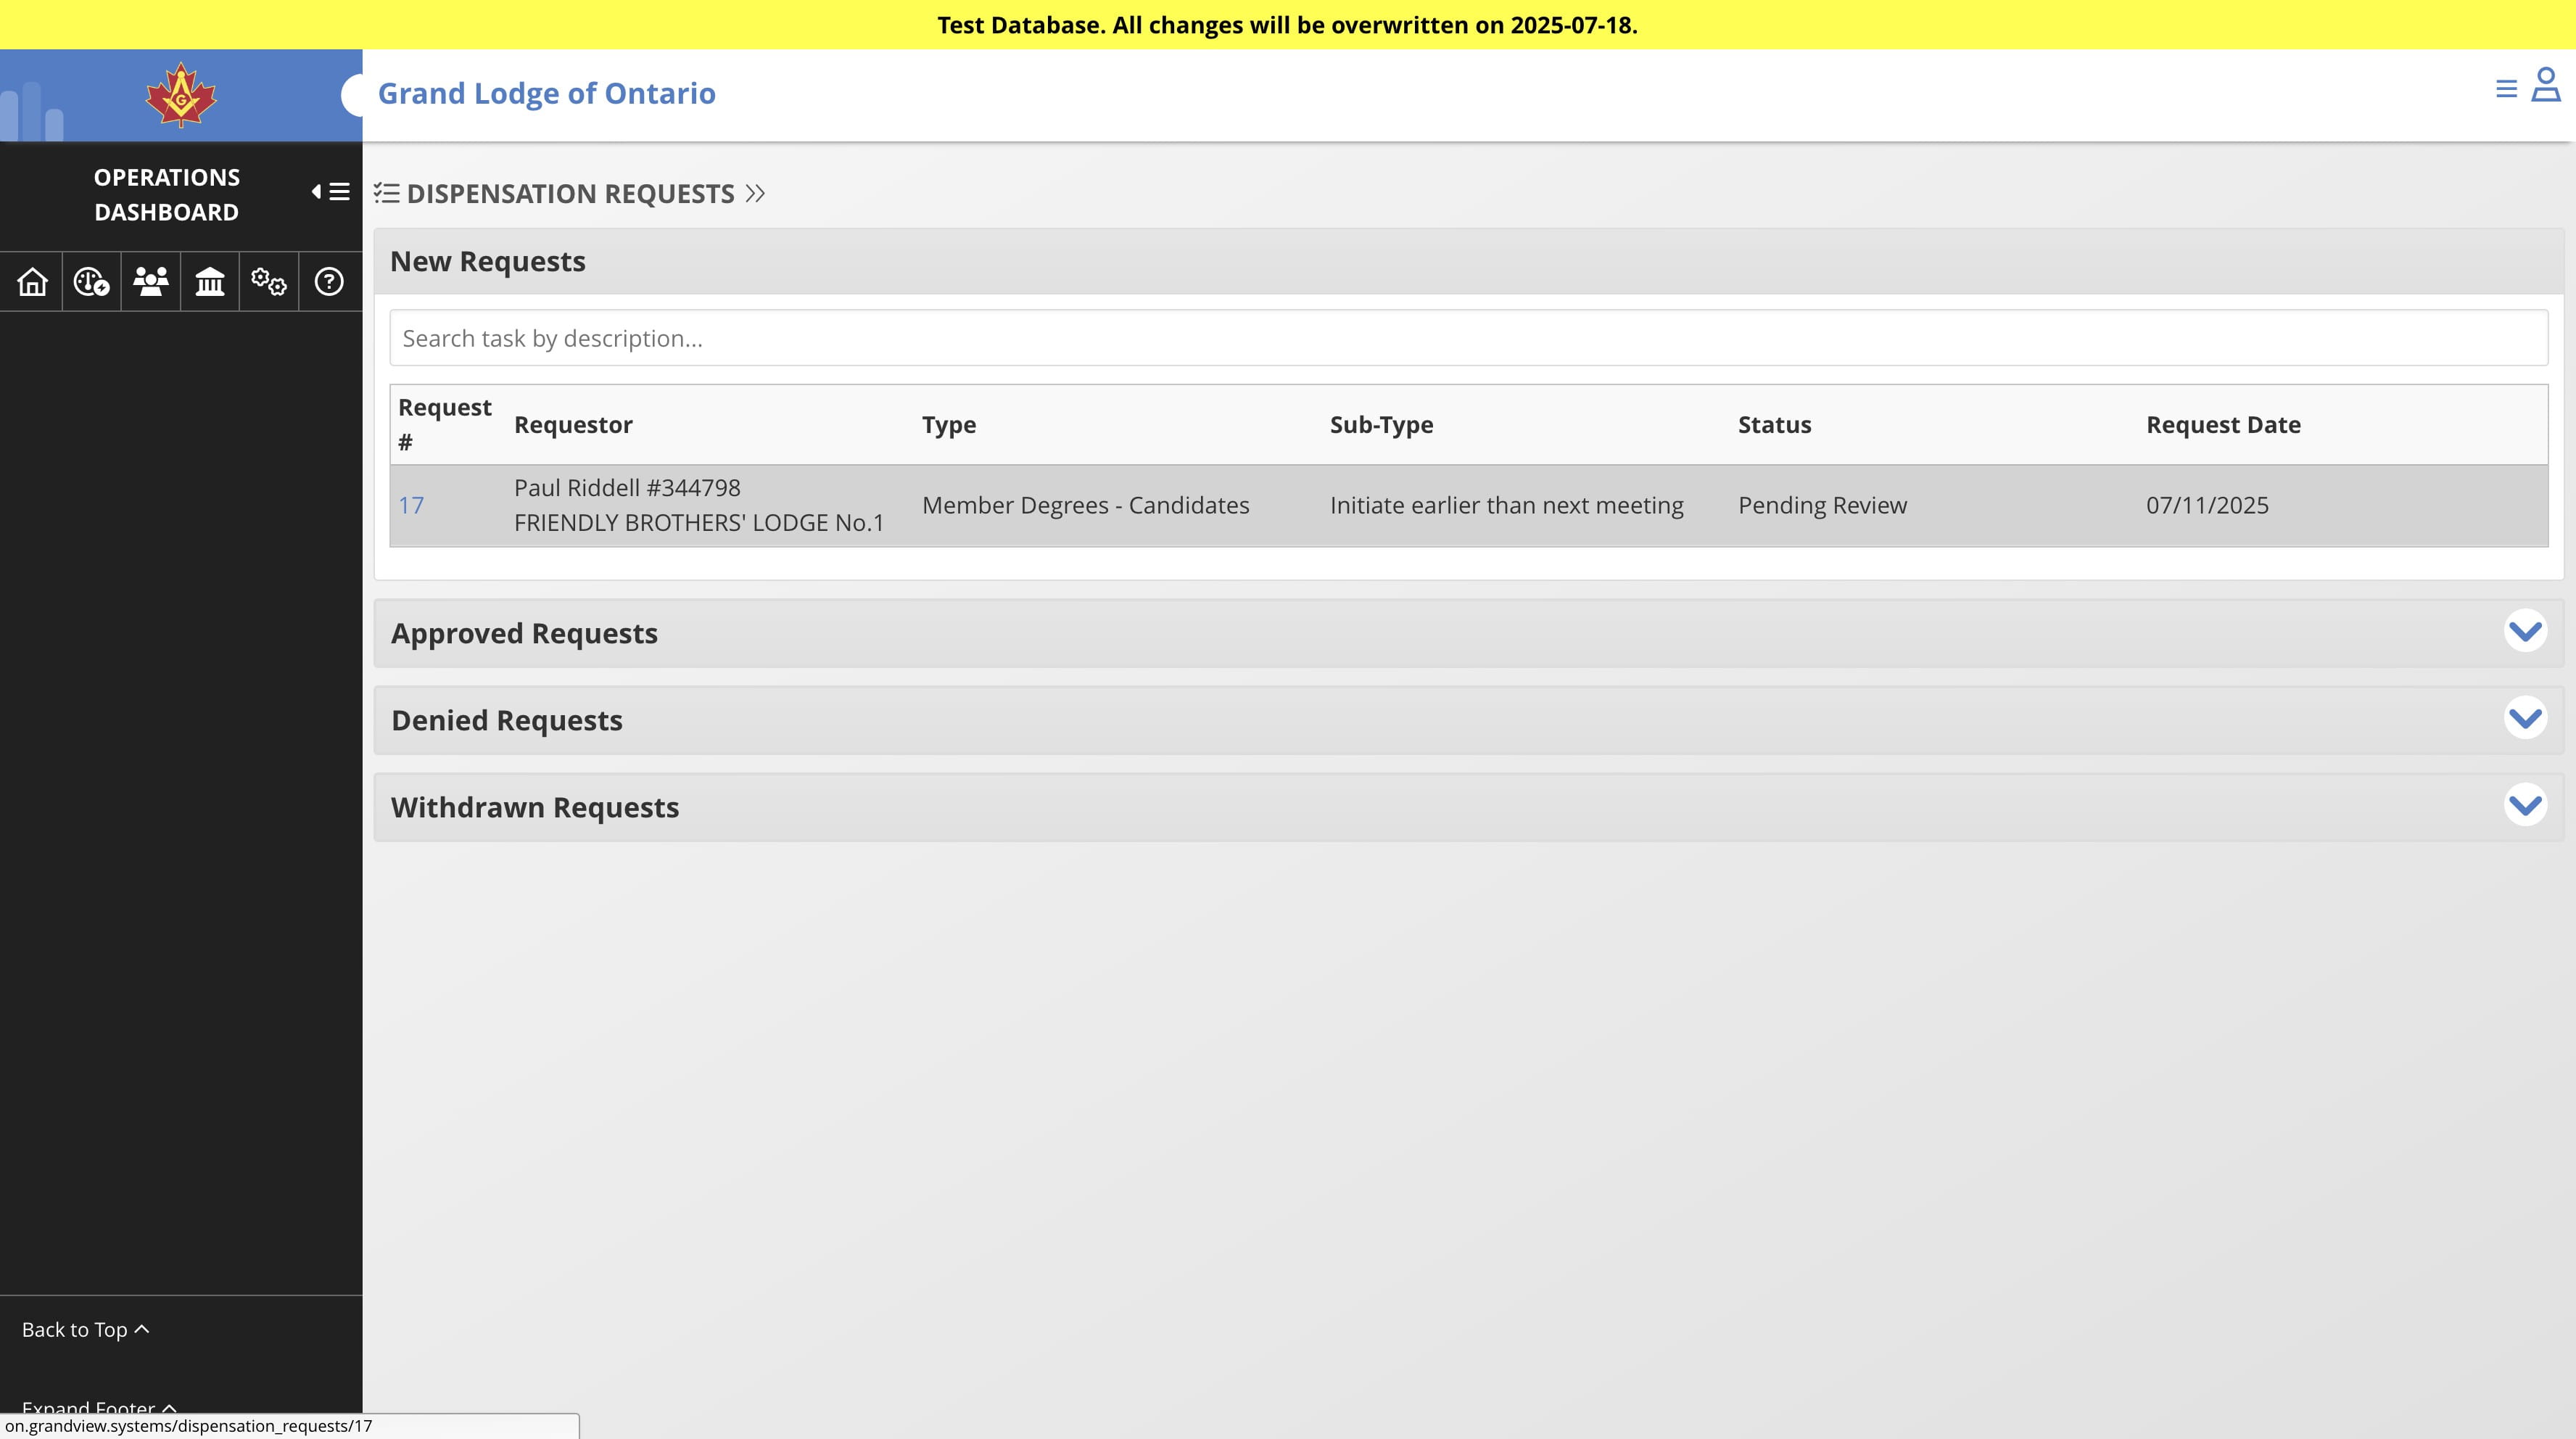Viewport: 2576px width, 1439px height.
Task: Click Initiate earlier than next meeting cell
Action: click(x=1506, y=506)
